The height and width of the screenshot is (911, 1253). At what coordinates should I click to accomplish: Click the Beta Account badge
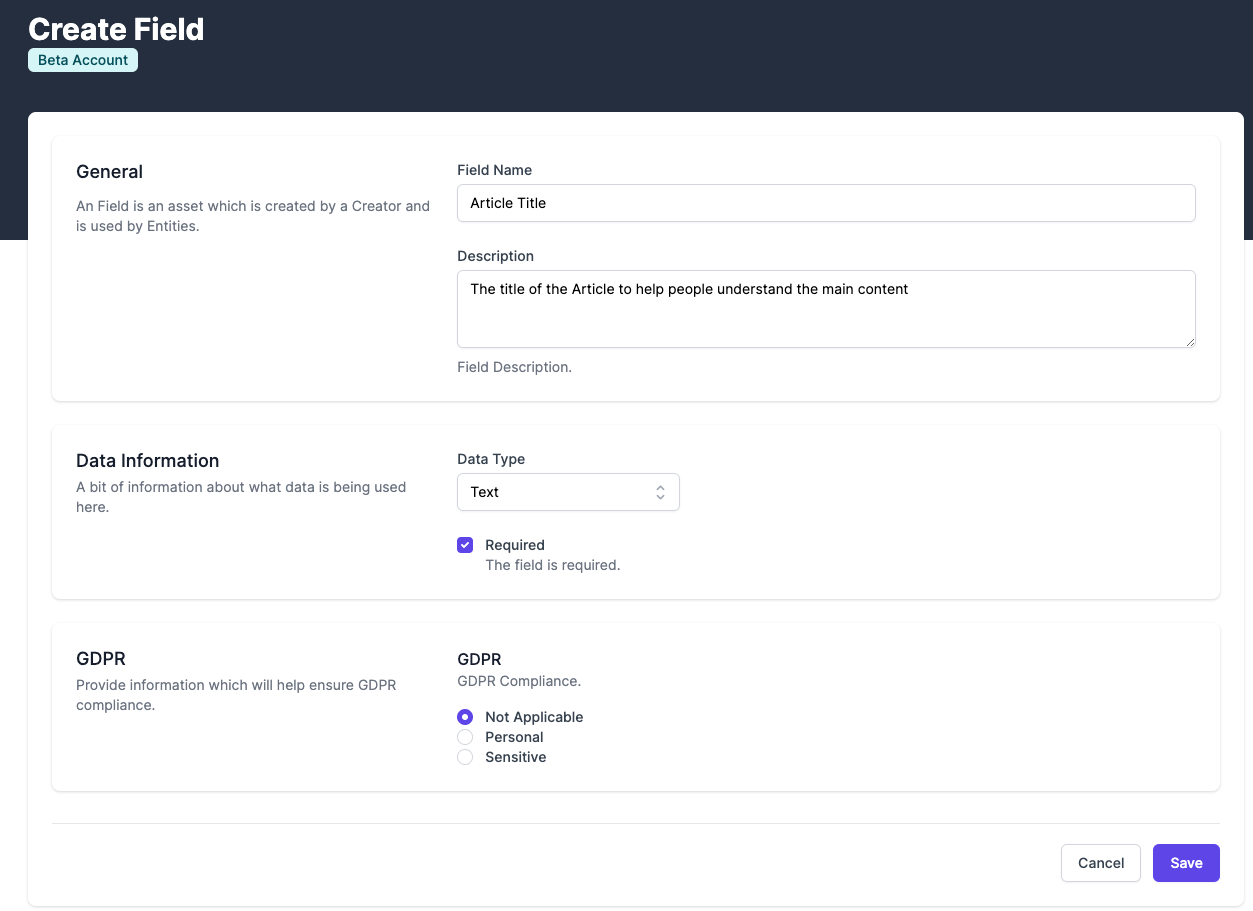pyautogui.click(x=83, y=60)
